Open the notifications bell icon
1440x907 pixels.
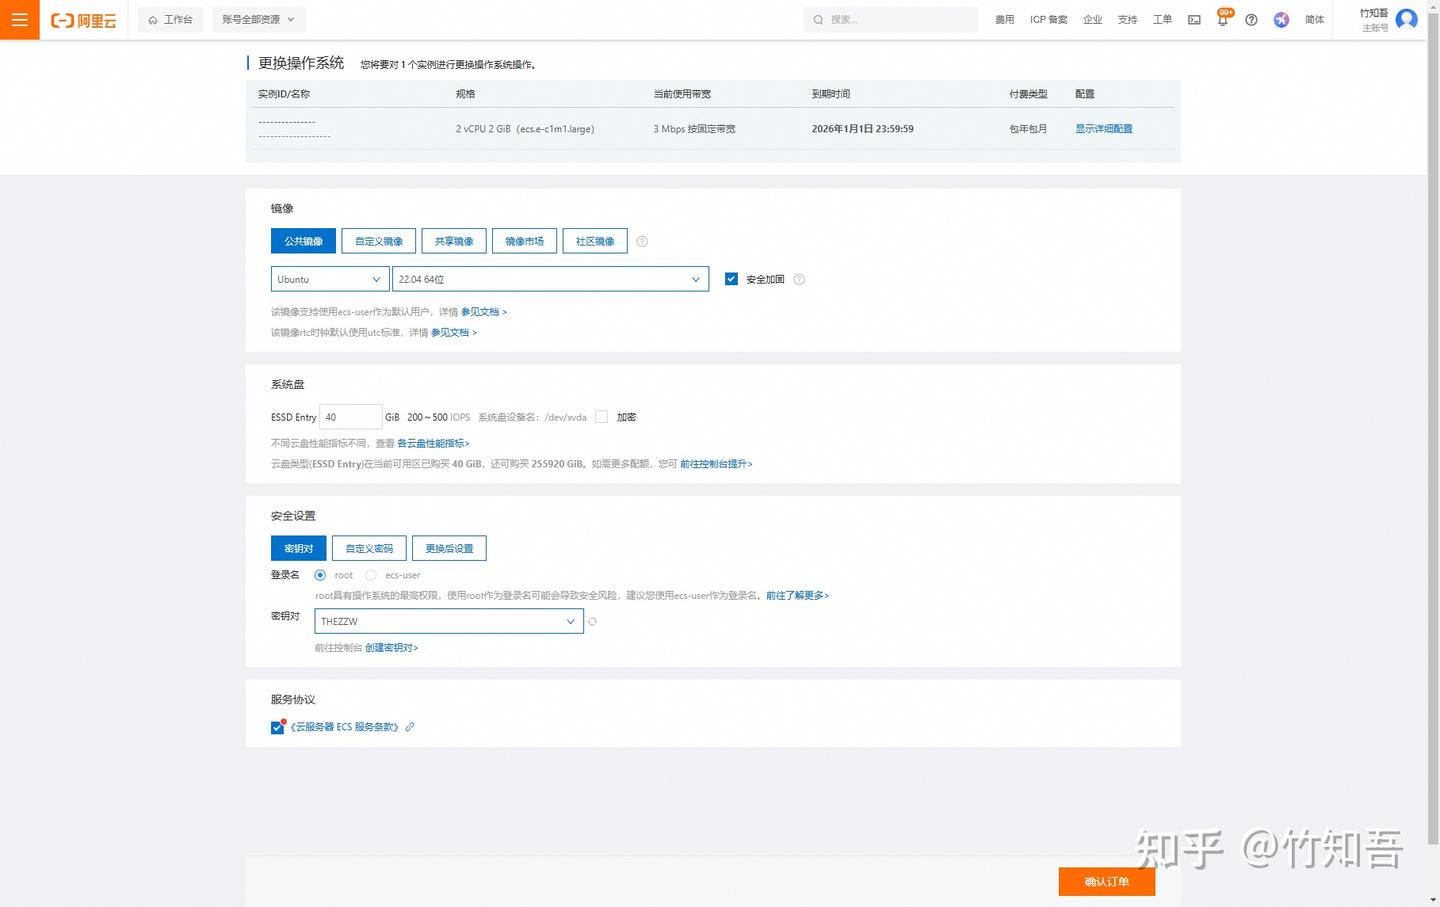(x=1222, y=20)
